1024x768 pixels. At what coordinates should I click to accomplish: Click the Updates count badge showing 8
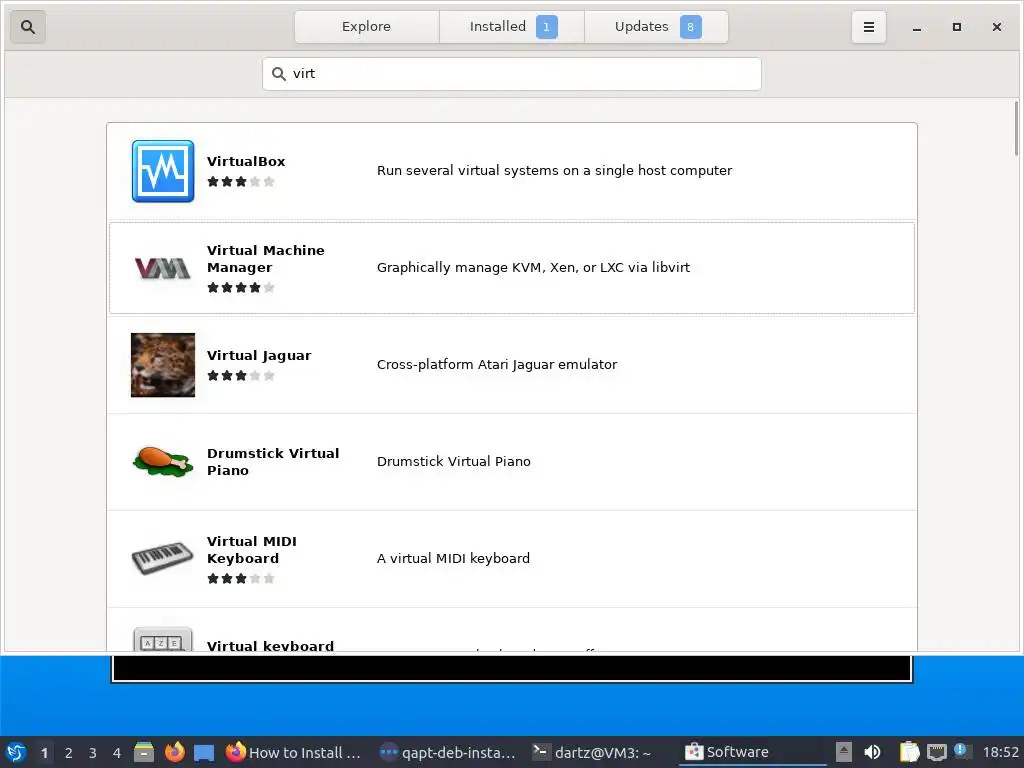pyautogui.click(x=690, y=27)
